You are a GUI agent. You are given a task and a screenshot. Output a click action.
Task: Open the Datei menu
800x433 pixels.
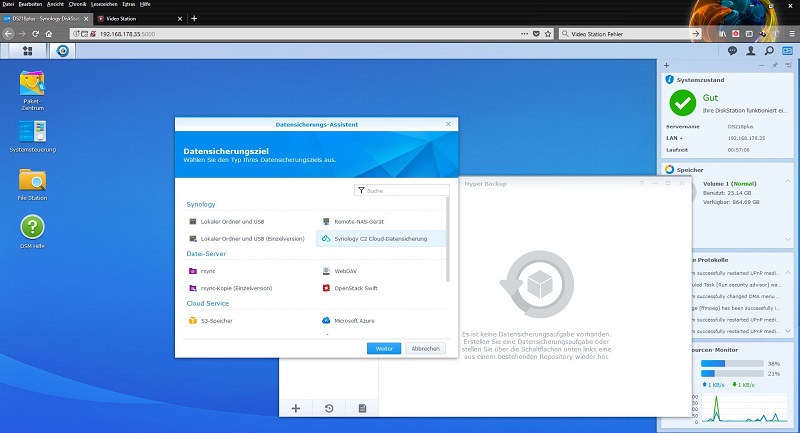(x=8, y=4)
